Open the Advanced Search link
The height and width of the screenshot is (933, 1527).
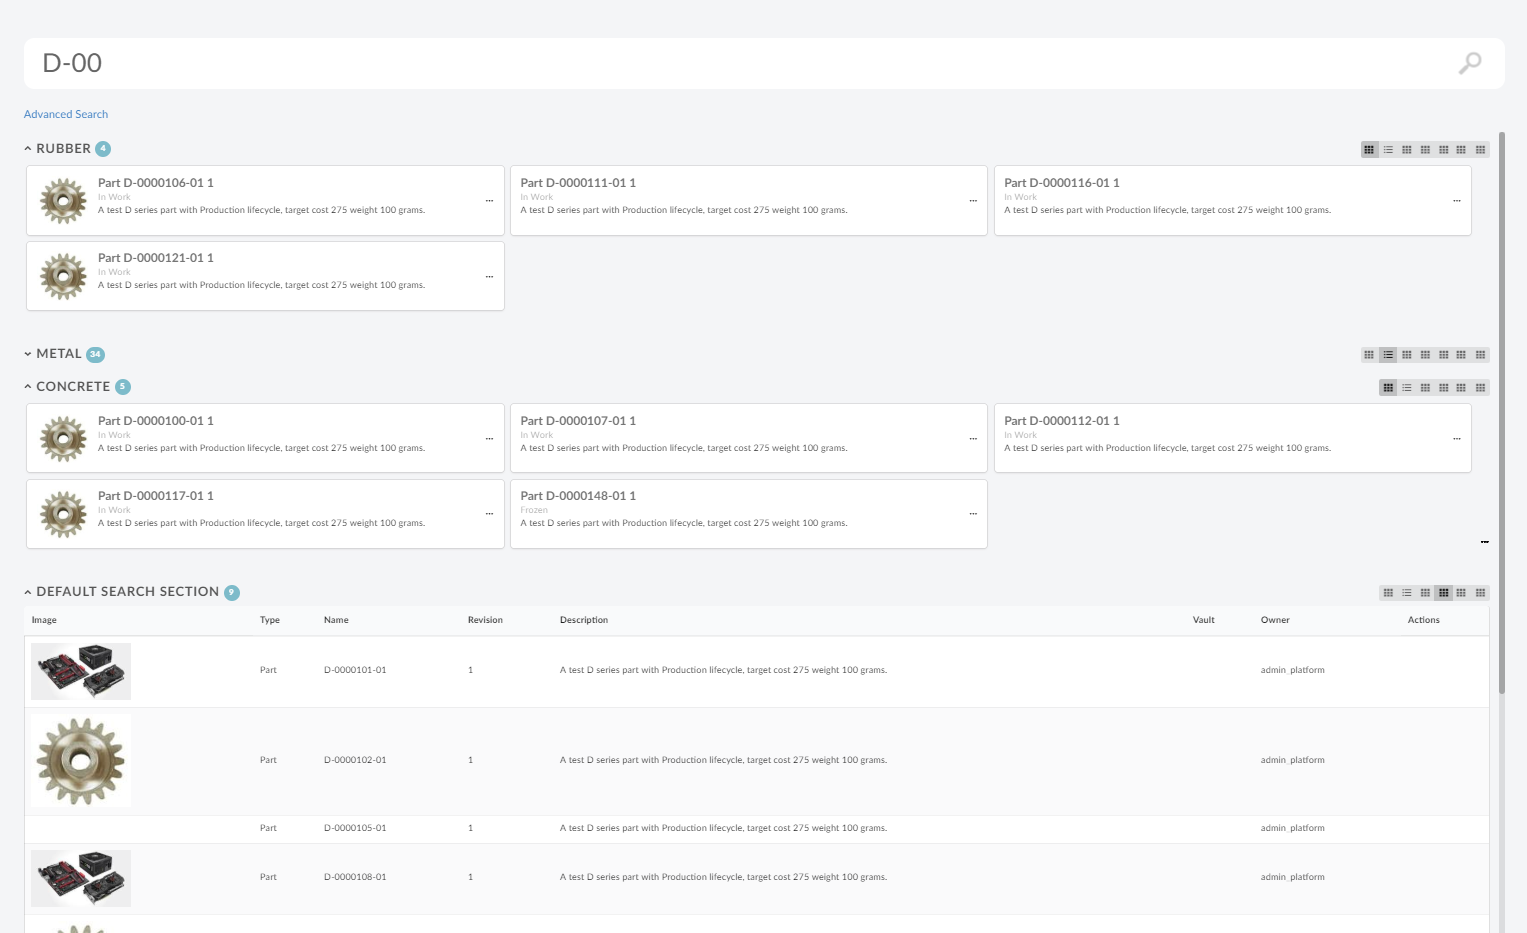coord(66,114)
